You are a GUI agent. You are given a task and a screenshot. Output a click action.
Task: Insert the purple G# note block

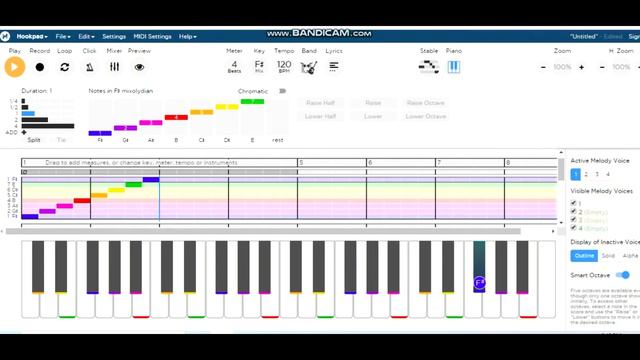[x=125, y=128]
